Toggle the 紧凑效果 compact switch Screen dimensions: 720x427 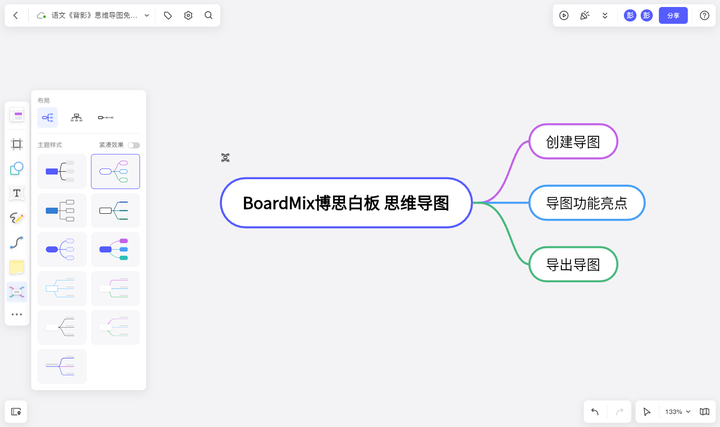[x=134, y=145]
